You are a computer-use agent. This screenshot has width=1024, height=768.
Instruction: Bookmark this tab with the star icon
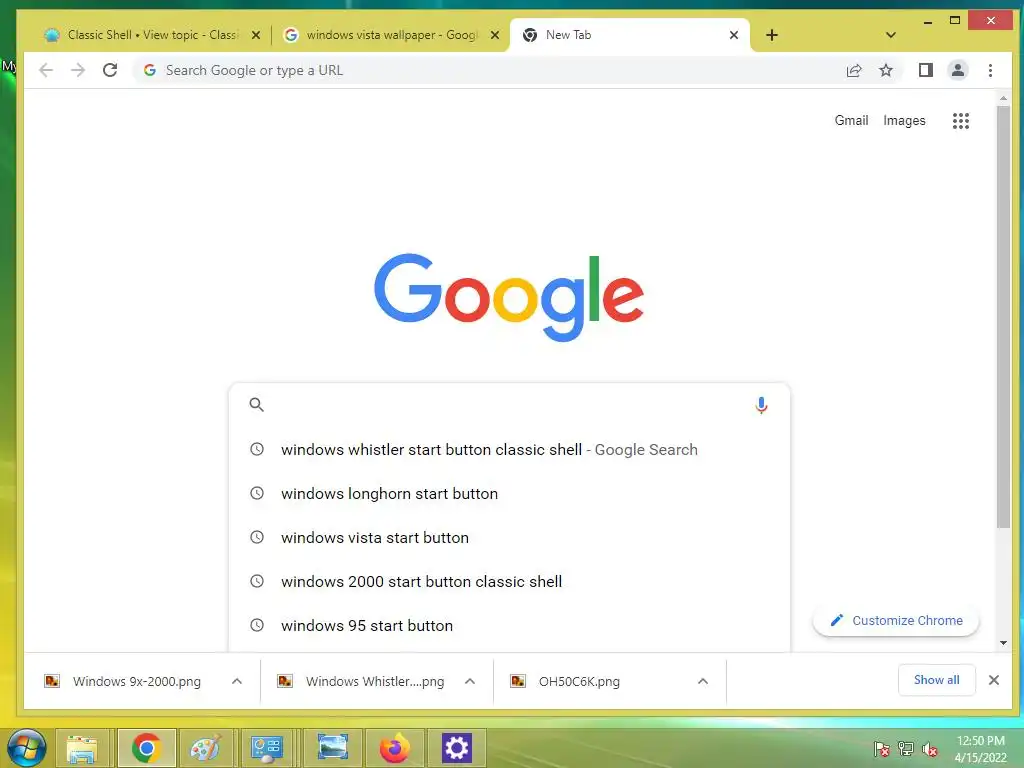coord(886,70)
